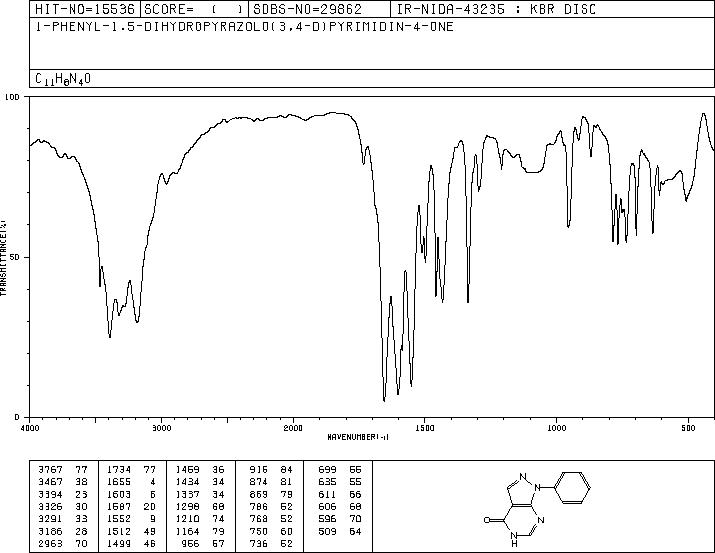
Task: Click peak table entry 1210
Action: (x=187, y=519)
